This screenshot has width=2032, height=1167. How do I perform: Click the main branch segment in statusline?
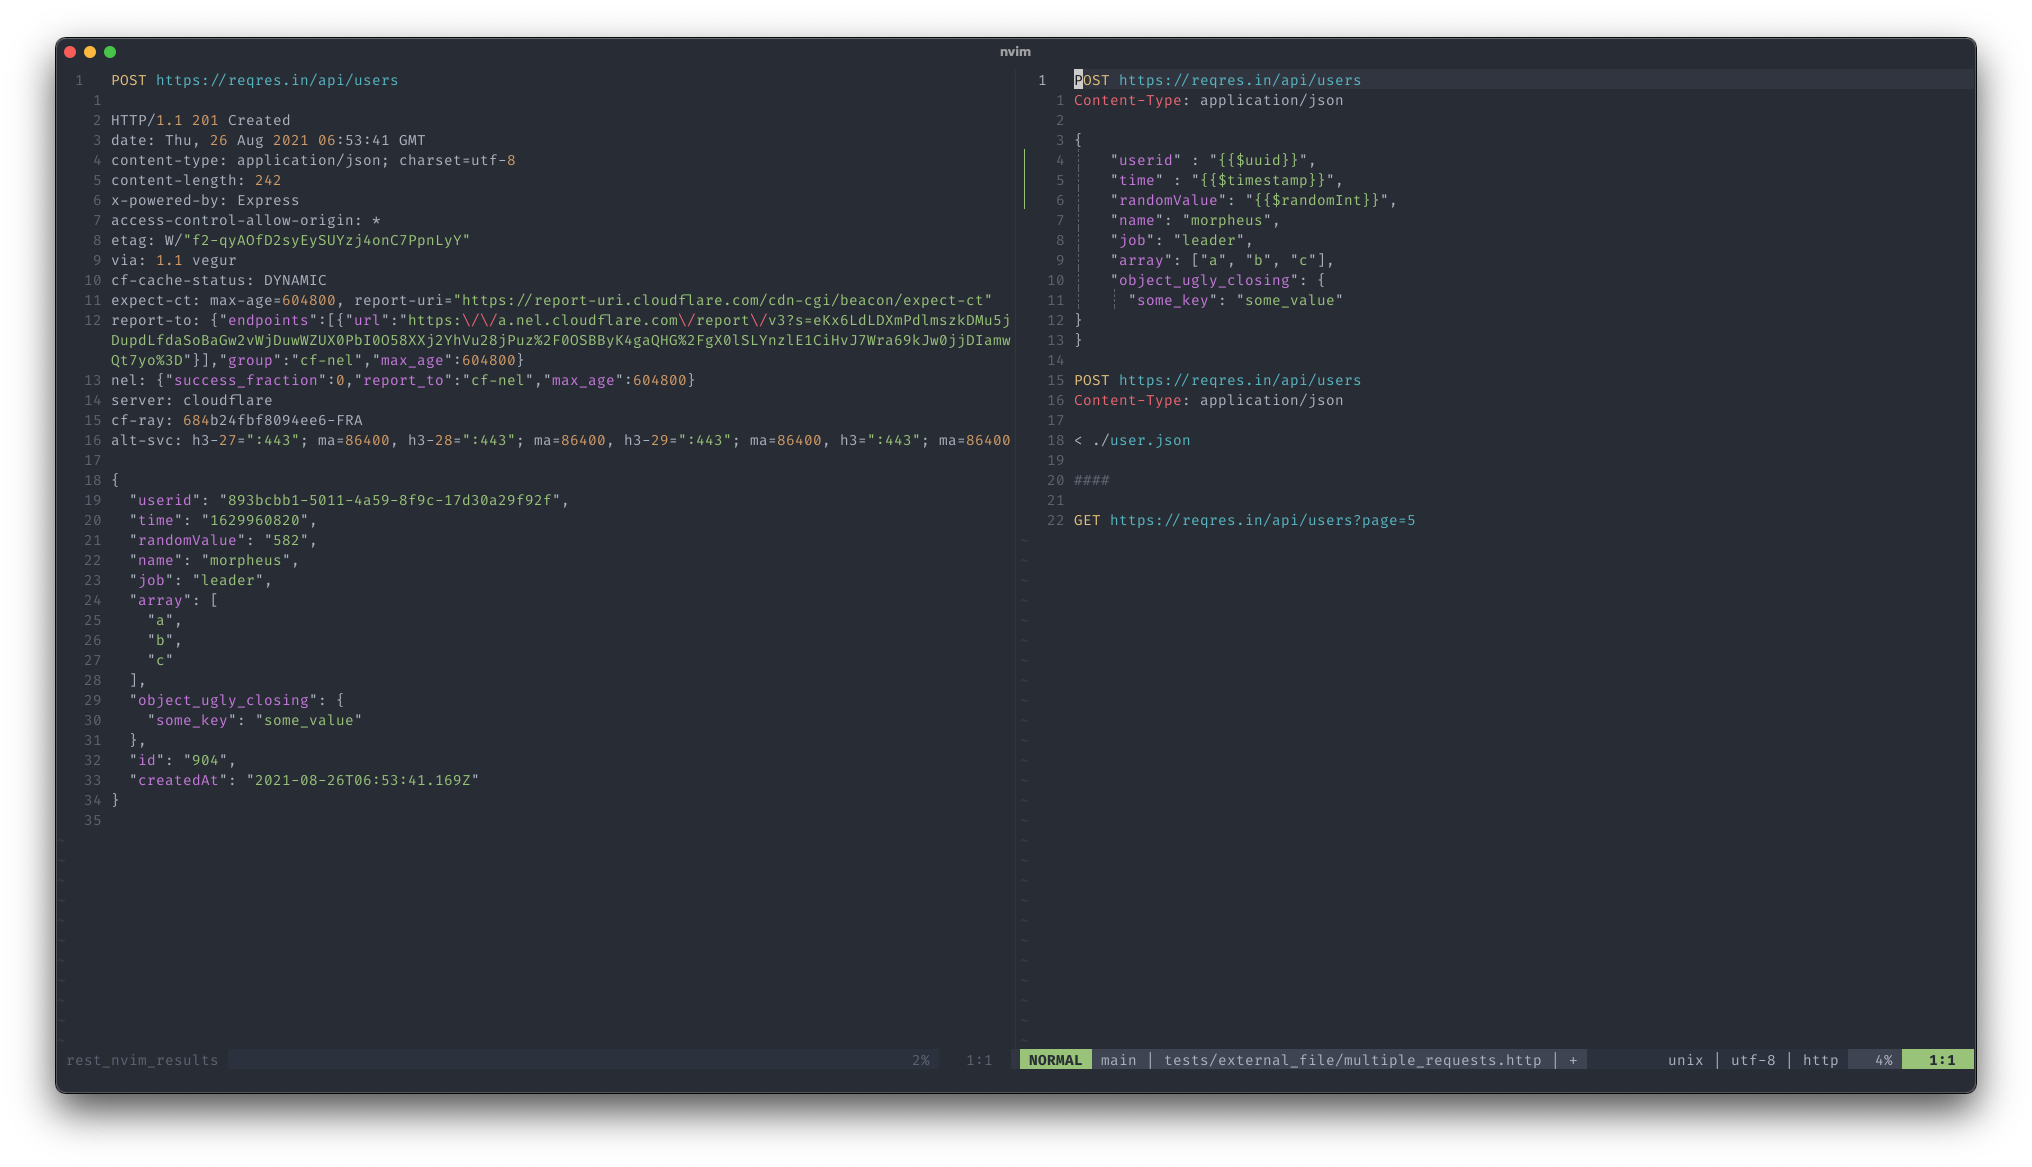point(1118,1060)
